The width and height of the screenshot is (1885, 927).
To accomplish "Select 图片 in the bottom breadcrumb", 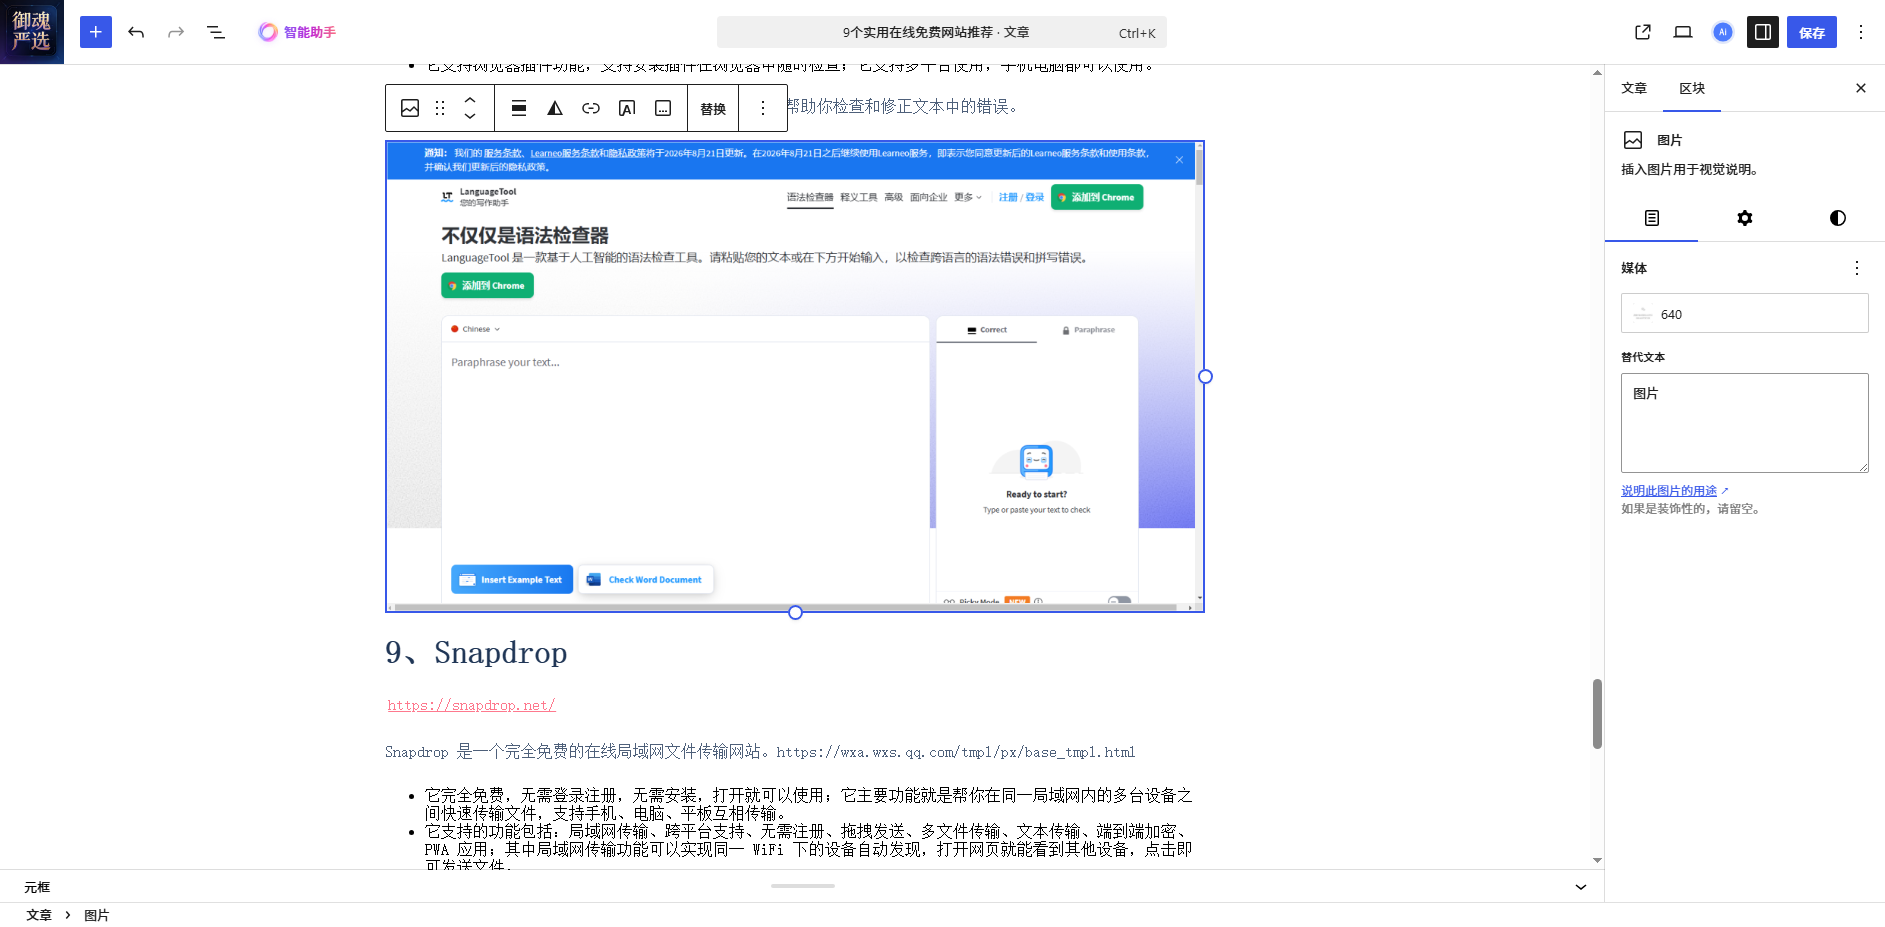I will click(x=97, y=915).
